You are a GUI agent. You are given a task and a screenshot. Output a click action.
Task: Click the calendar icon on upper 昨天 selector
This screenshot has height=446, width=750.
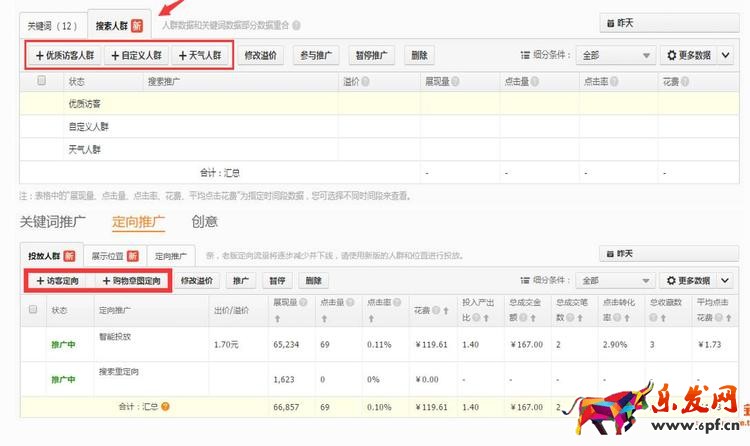[609, 22]
